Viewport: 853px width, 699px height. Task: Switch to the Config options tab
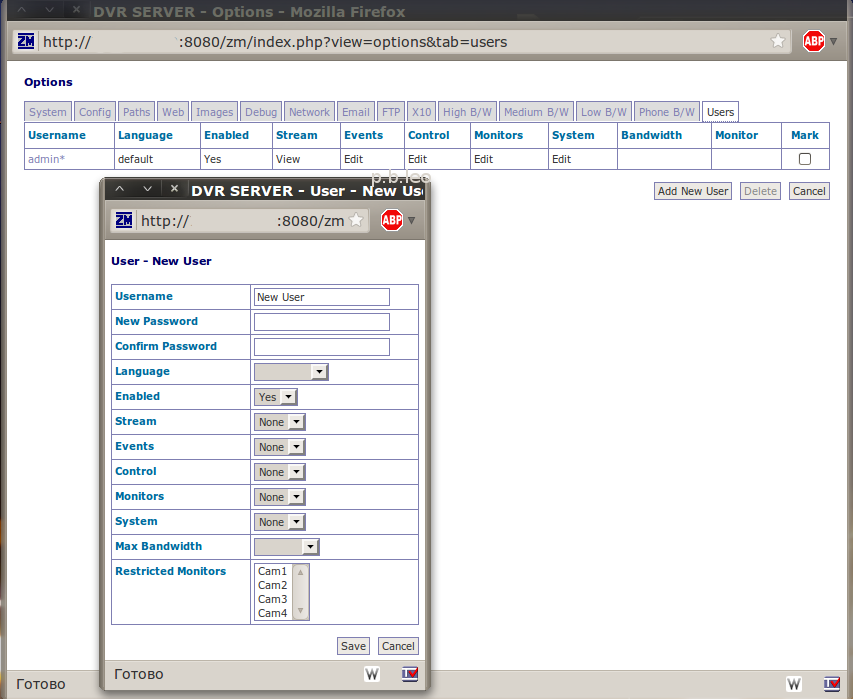(x=95, y=112)
